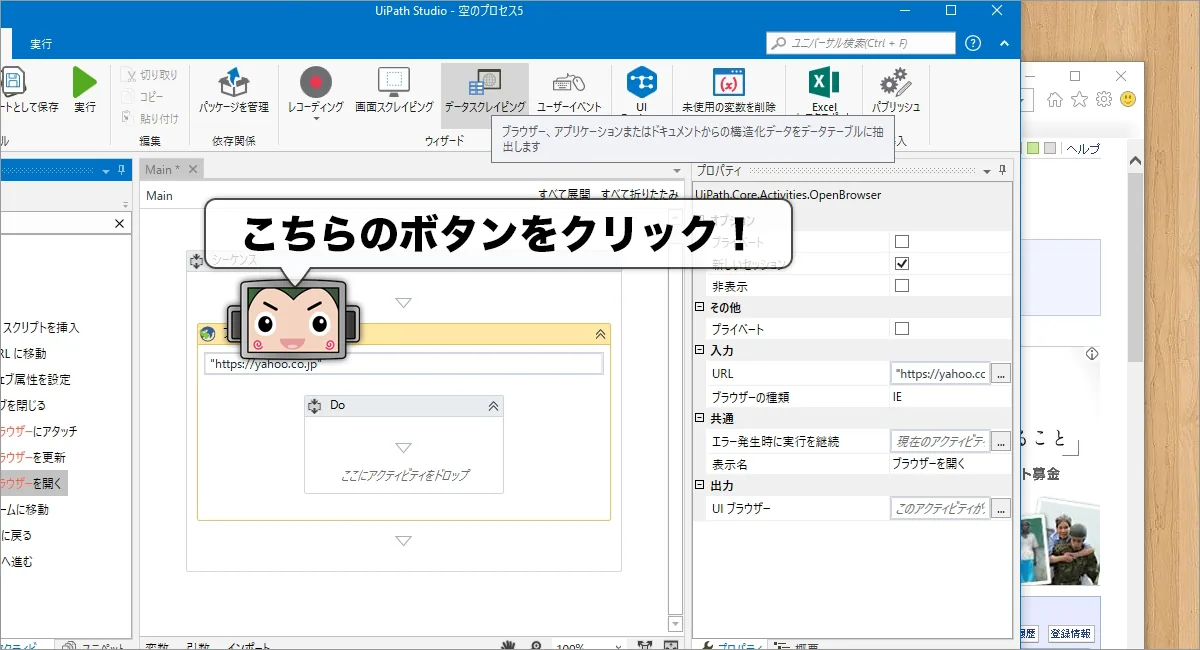
Task: Open the designer tab list dropdown arrow
Action: tap(677, 171)
